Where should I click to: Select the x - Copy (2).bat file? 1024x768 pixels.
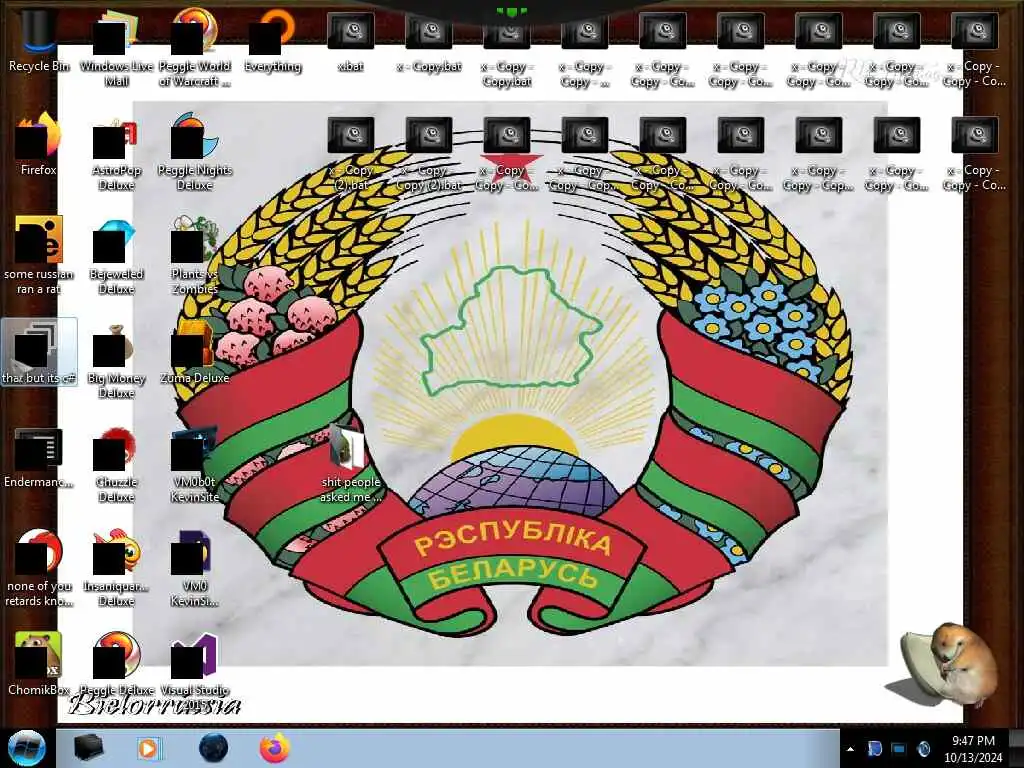point(351,152)
